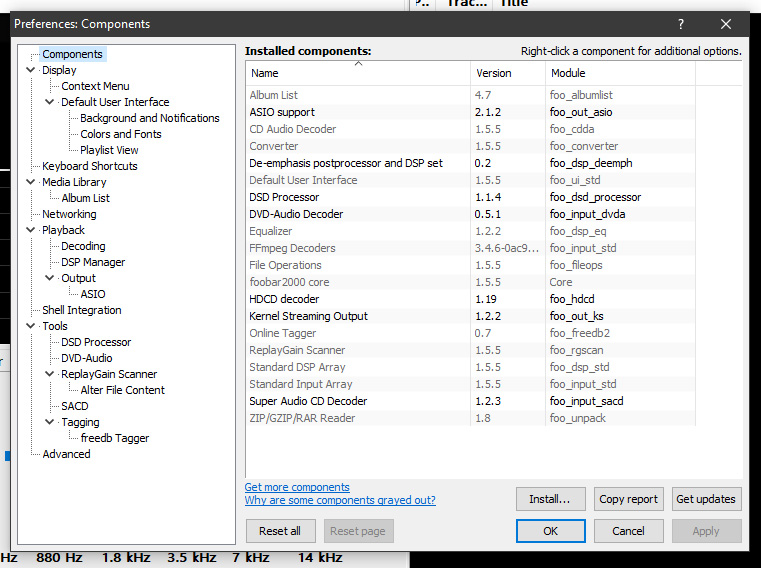The width and height of the screenshot is (761, 568).
Task: Collapse the ReplayGain Scanner tree node
Action: pos(50,374)
